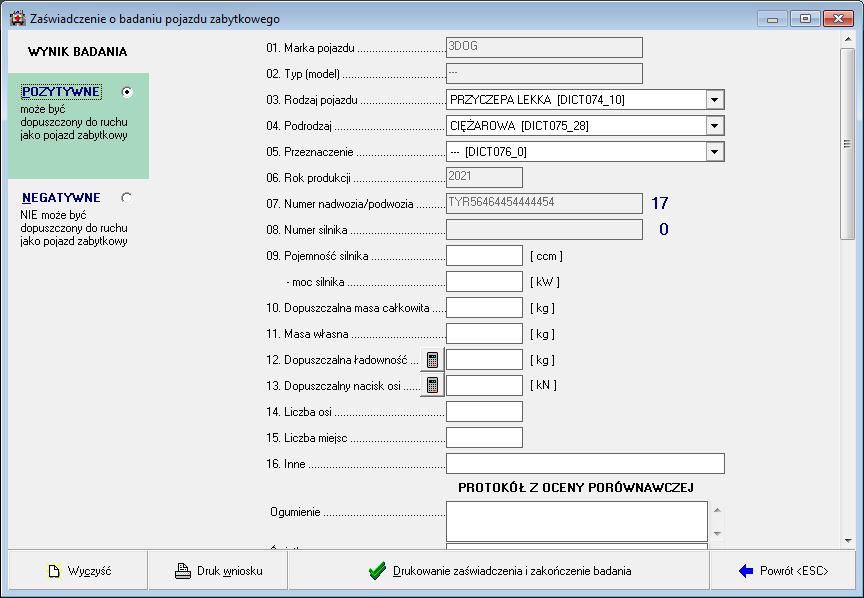Click the blank page Wyczyść icon
Screen dimensions: 864x598
point(54,571)
